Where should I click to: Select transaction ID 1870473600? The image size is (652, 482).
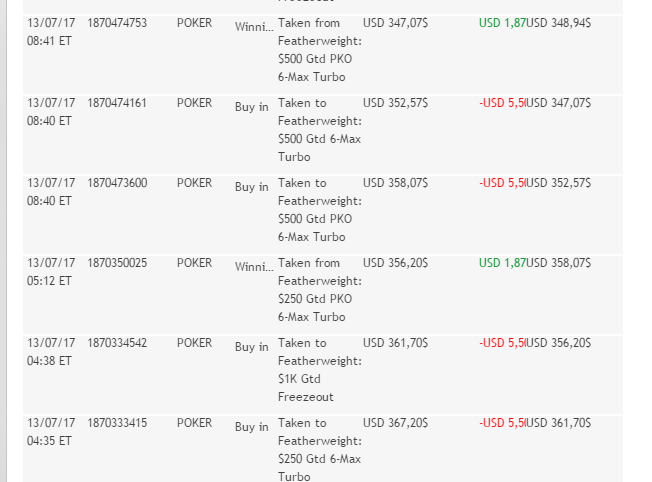pos(117,183)
